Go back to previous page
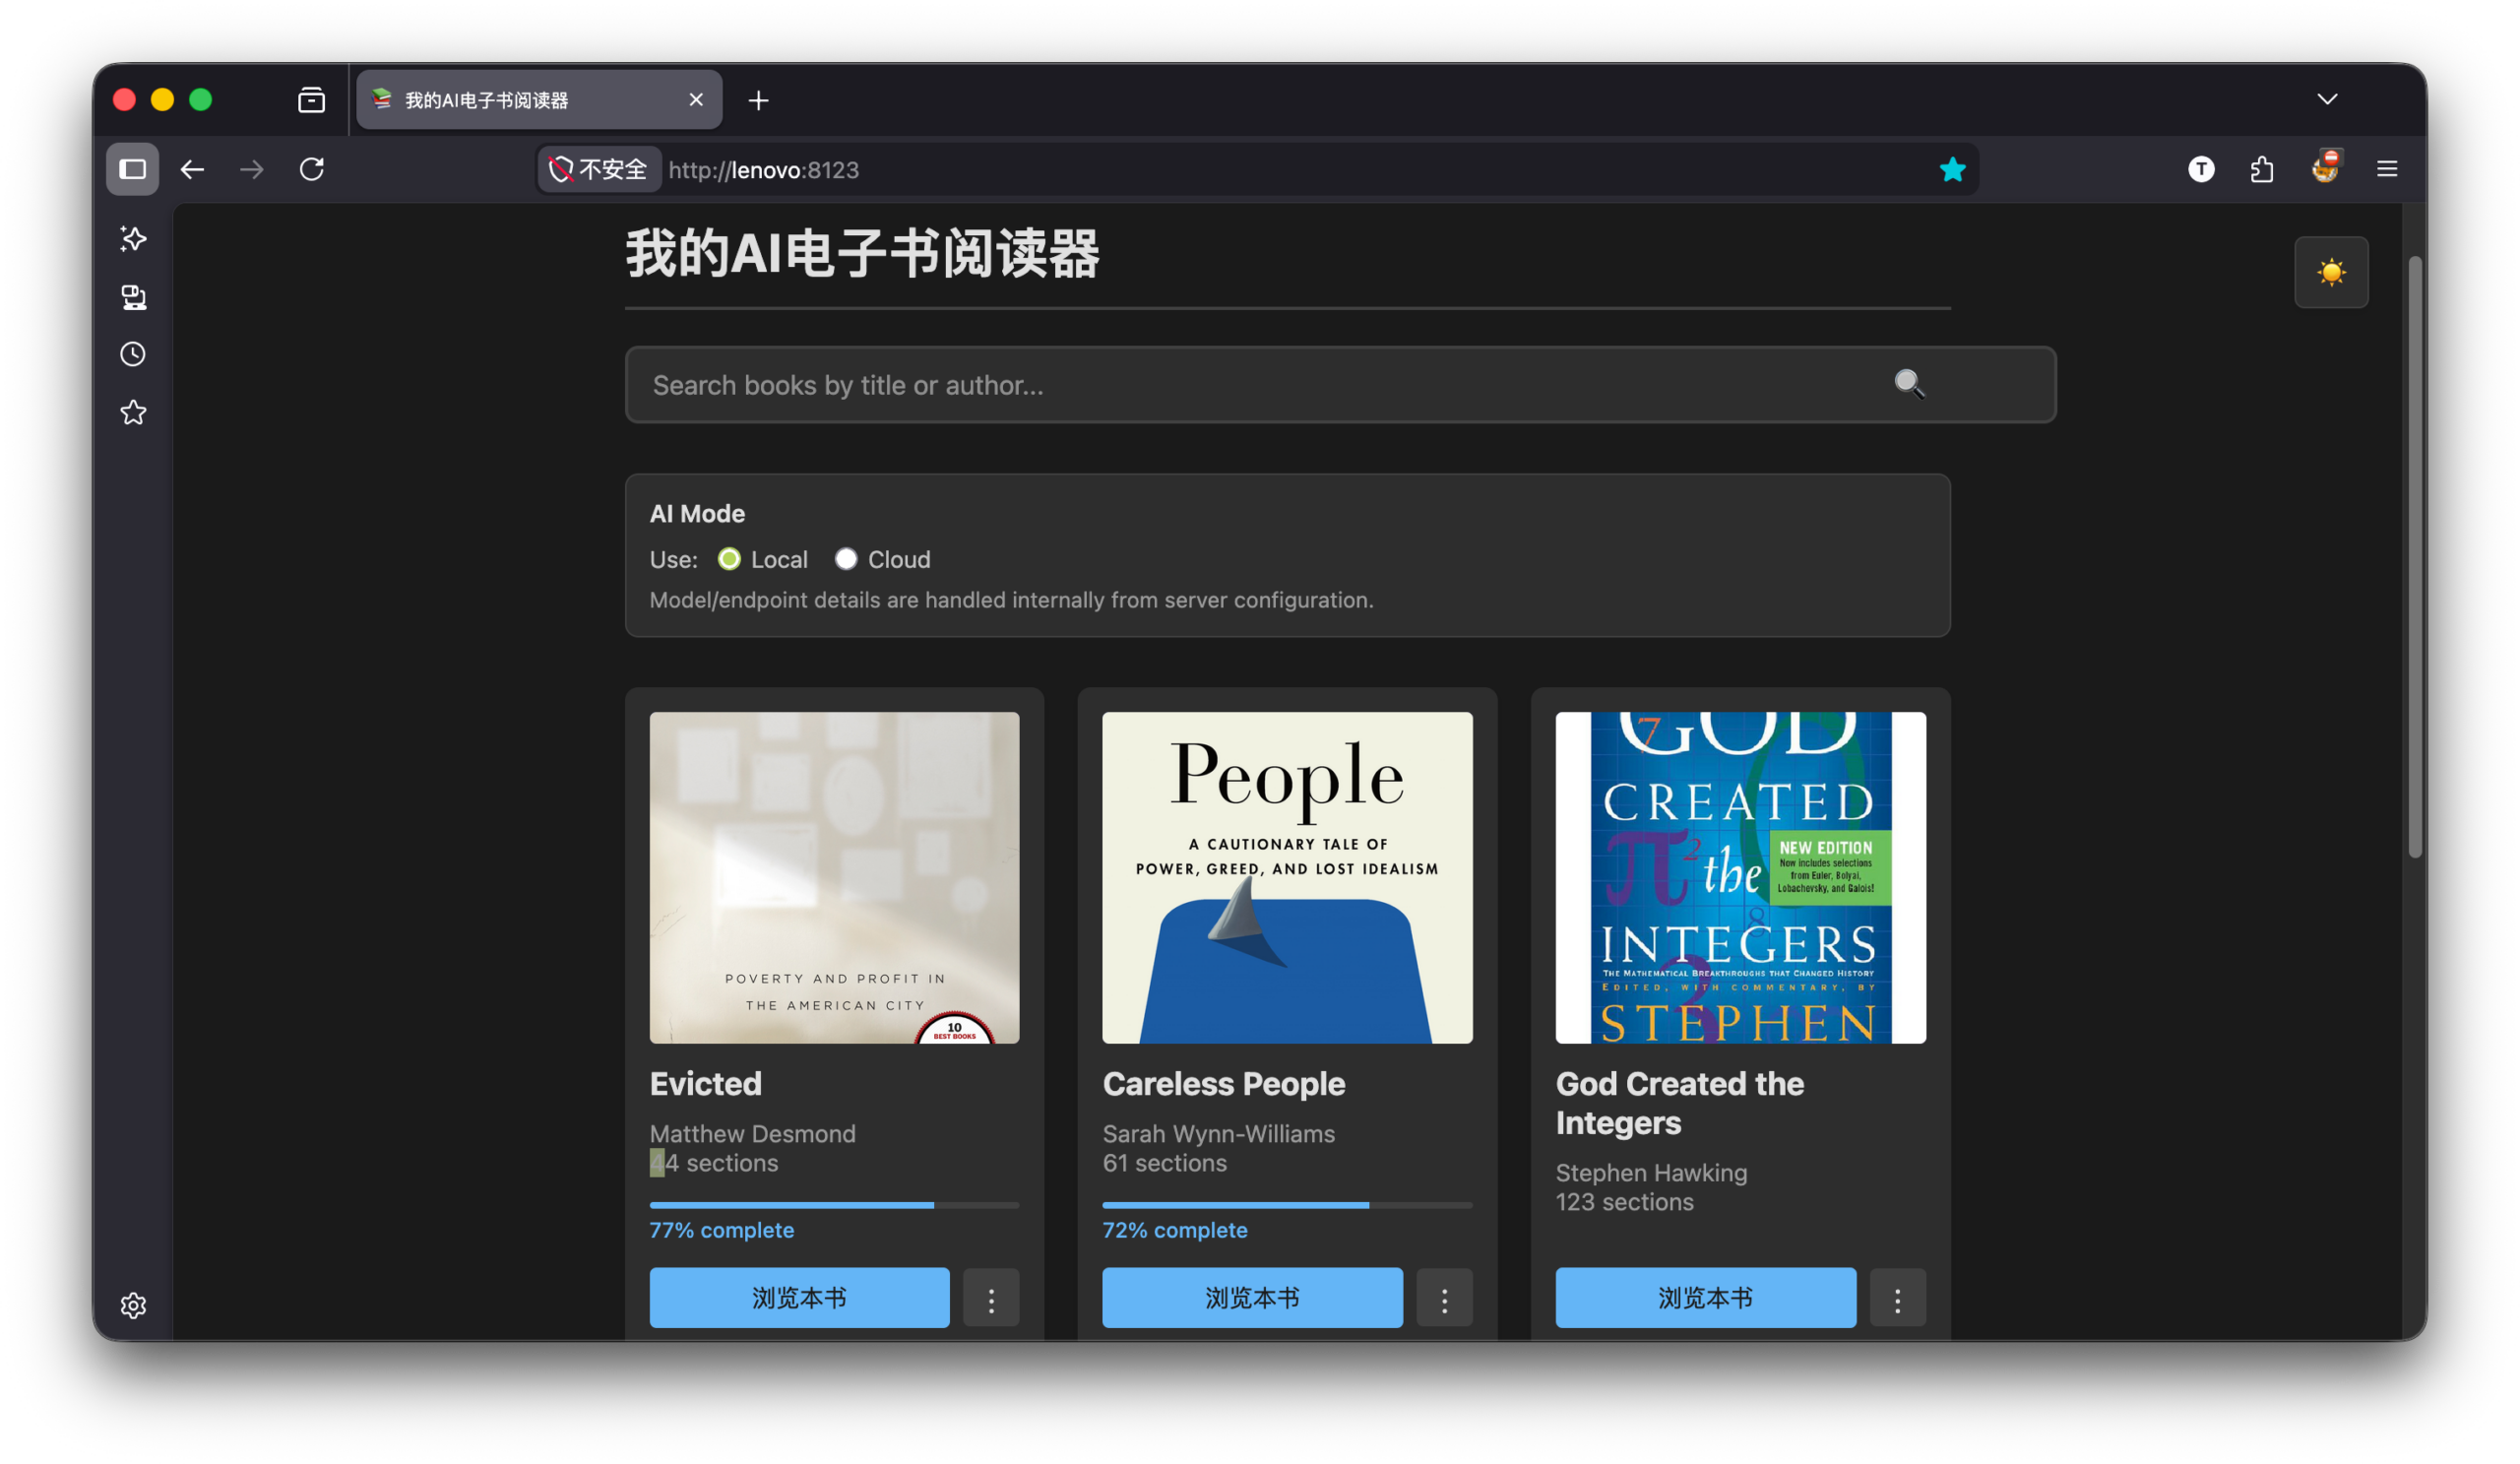 tap(192, 169)
